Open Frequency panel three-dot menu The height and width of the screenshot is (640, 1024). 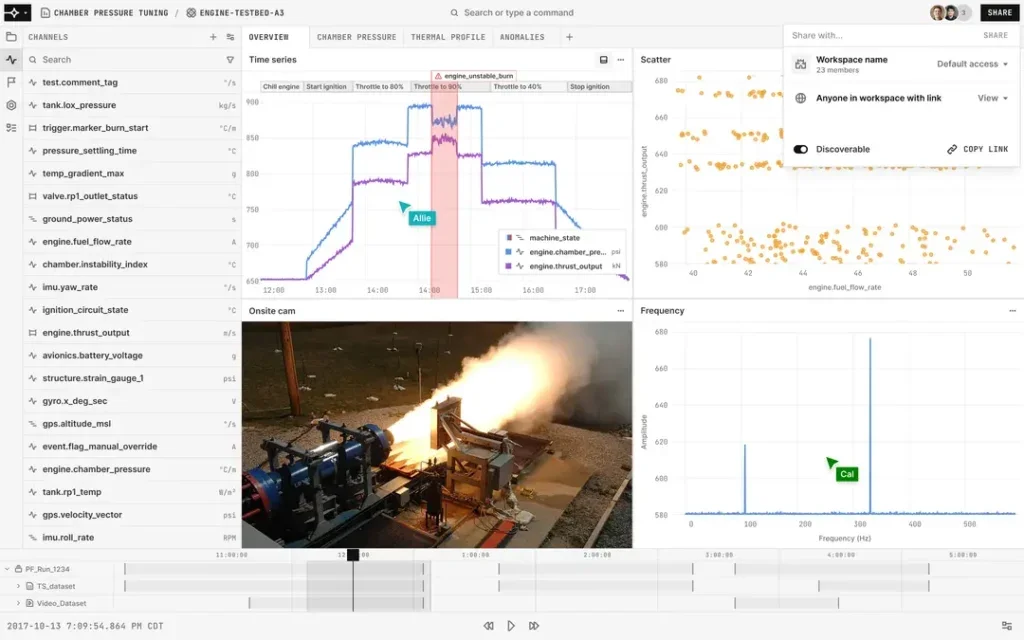1012,311
